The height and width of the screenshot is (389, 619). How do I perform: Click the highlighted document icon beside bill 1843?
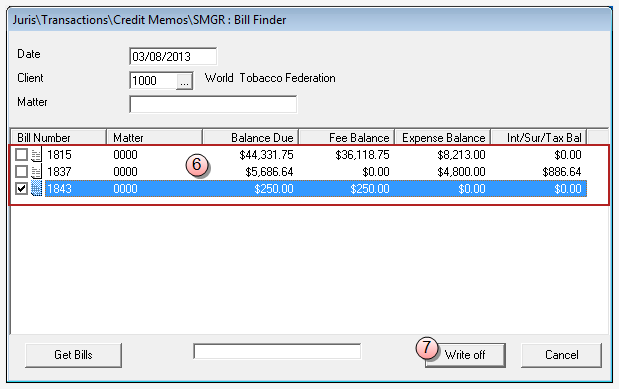pyautogui.click(x=36, y=189)
